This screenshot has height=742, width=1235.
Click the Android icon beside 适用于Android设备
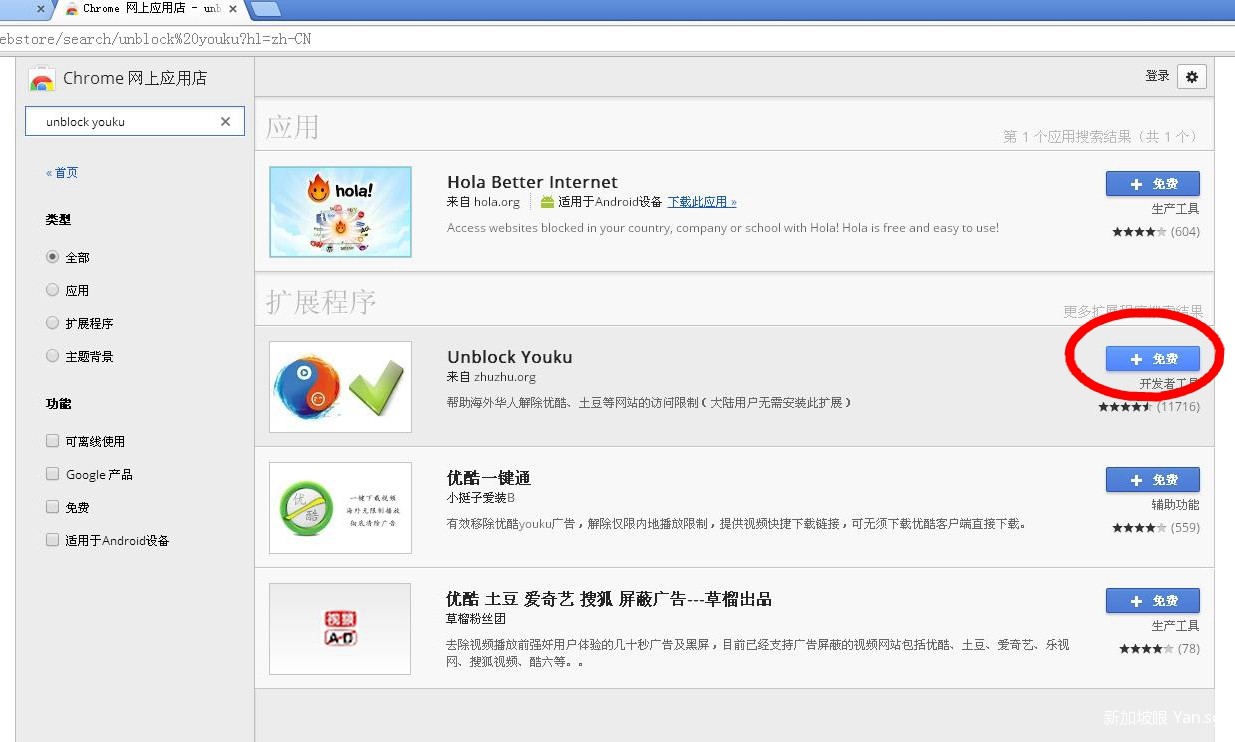click(x=547, y=202)
